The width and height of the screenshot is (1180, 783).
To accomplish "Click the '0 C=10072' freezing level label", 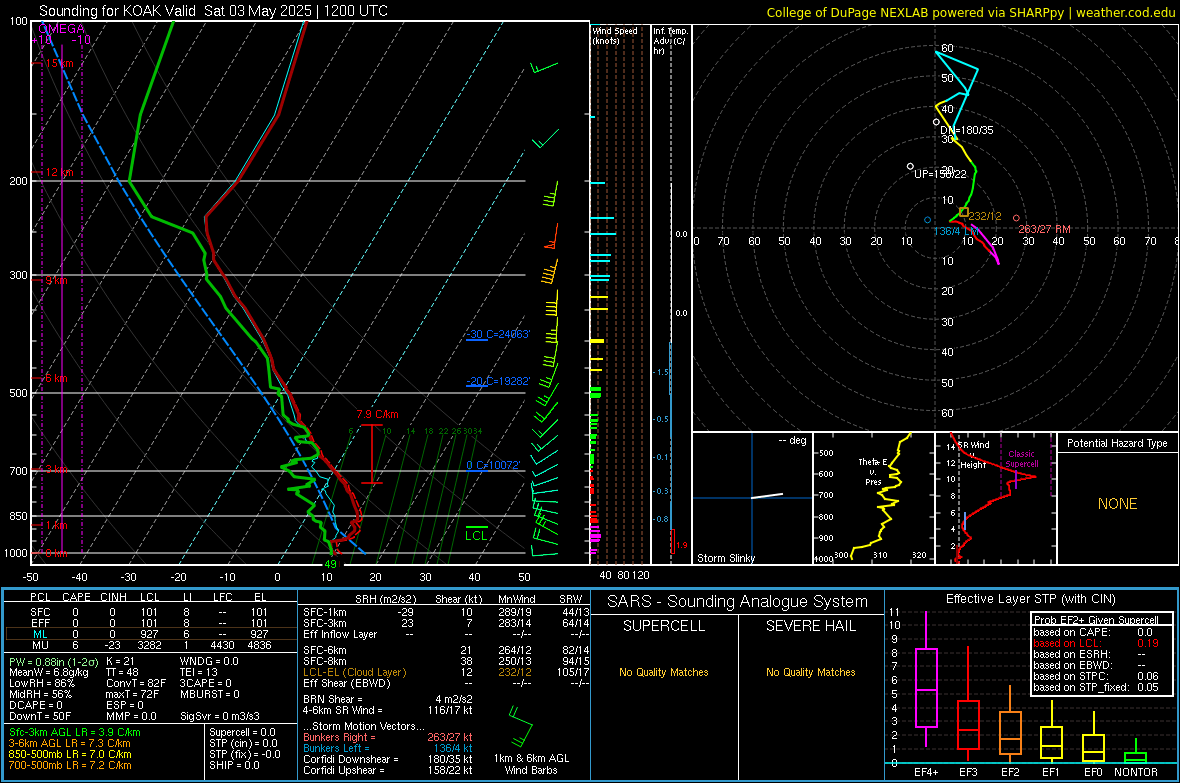I will (493, 465).
